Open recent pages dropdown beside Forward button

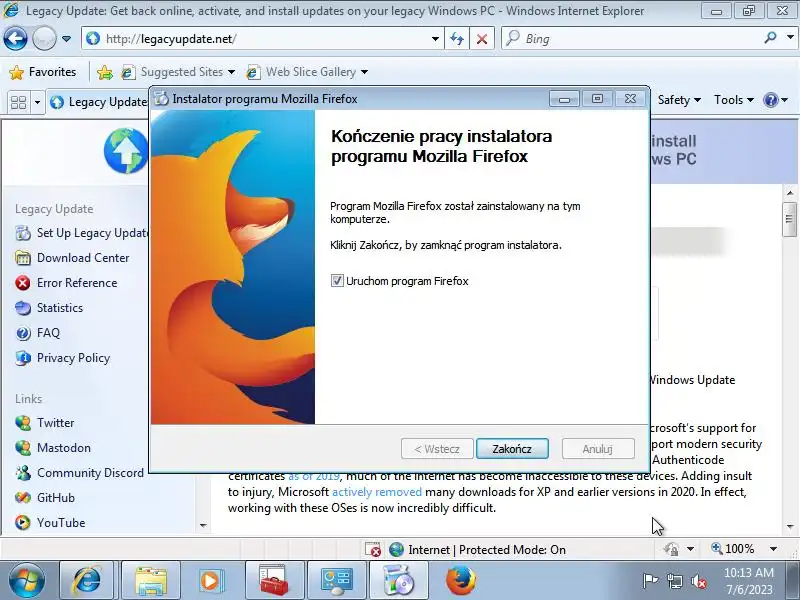point(66,39)
